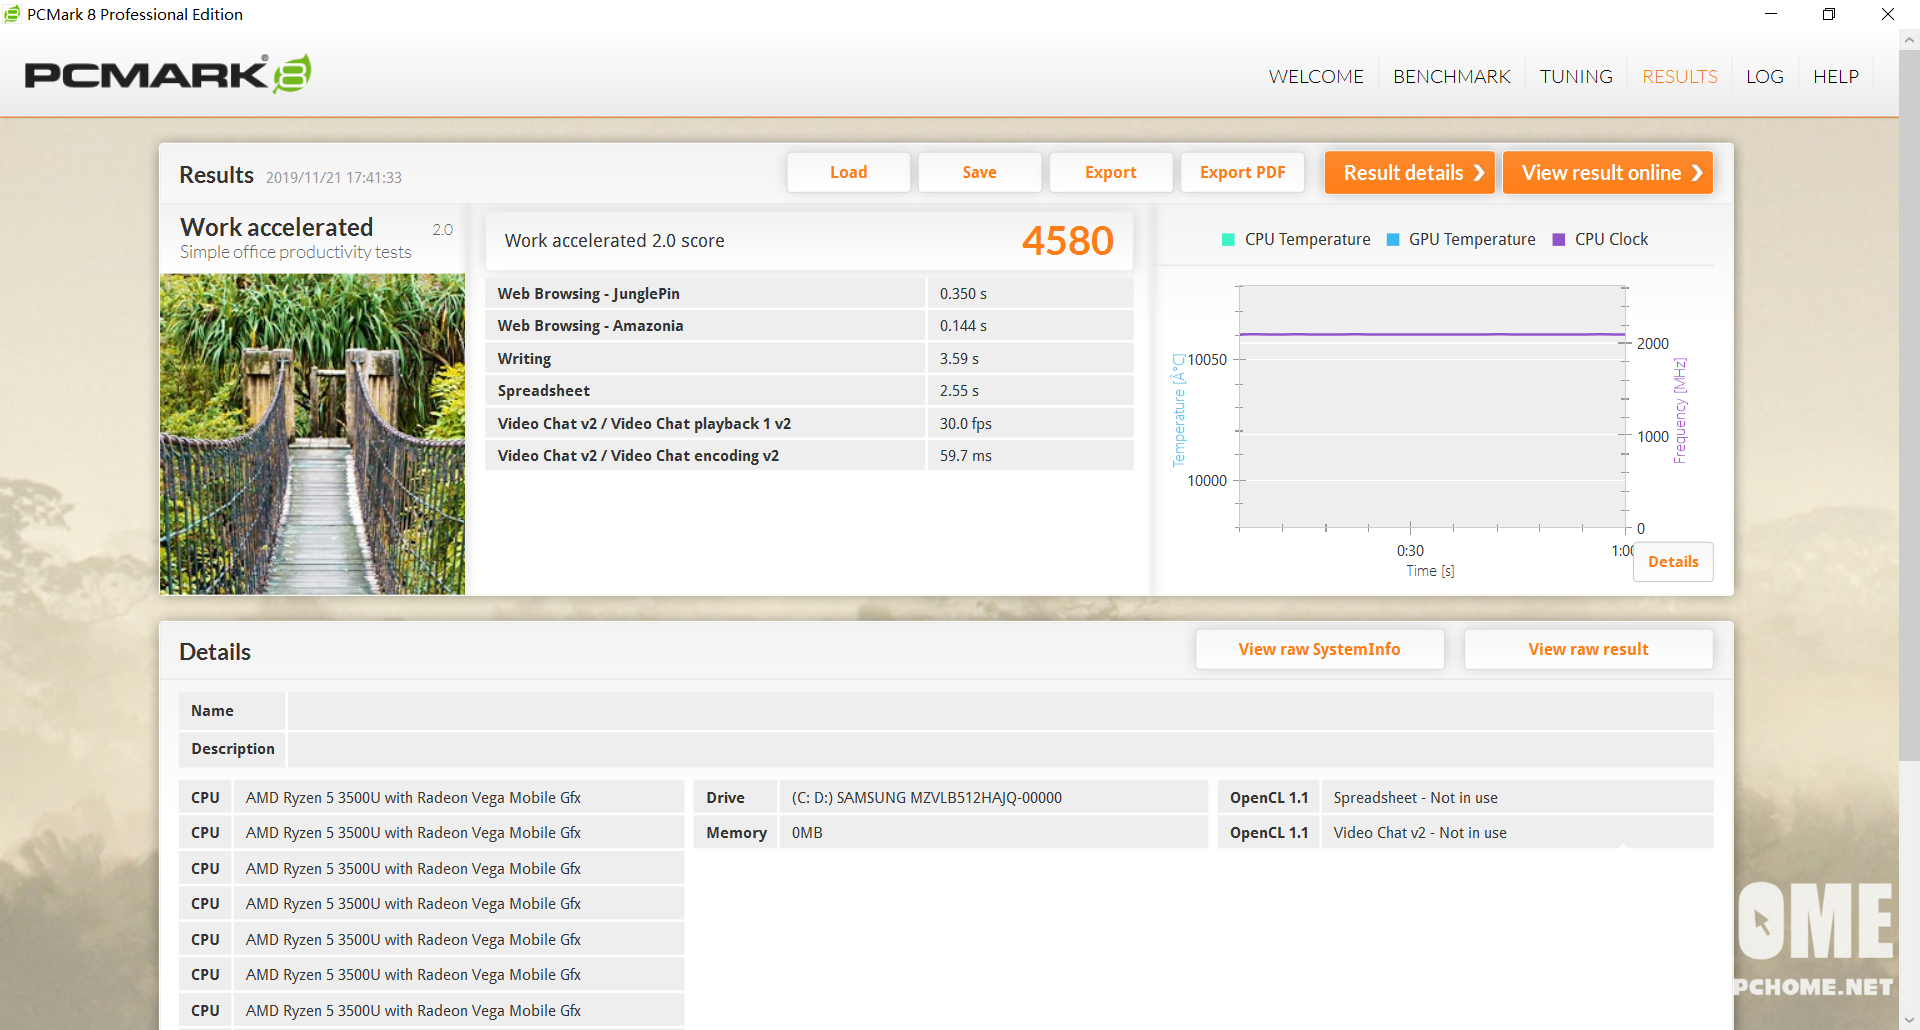This screenshot has width=1920, height=1030.
Task: Toggle CPU Temperature legend swatch
Action: tap(1228, 240)
